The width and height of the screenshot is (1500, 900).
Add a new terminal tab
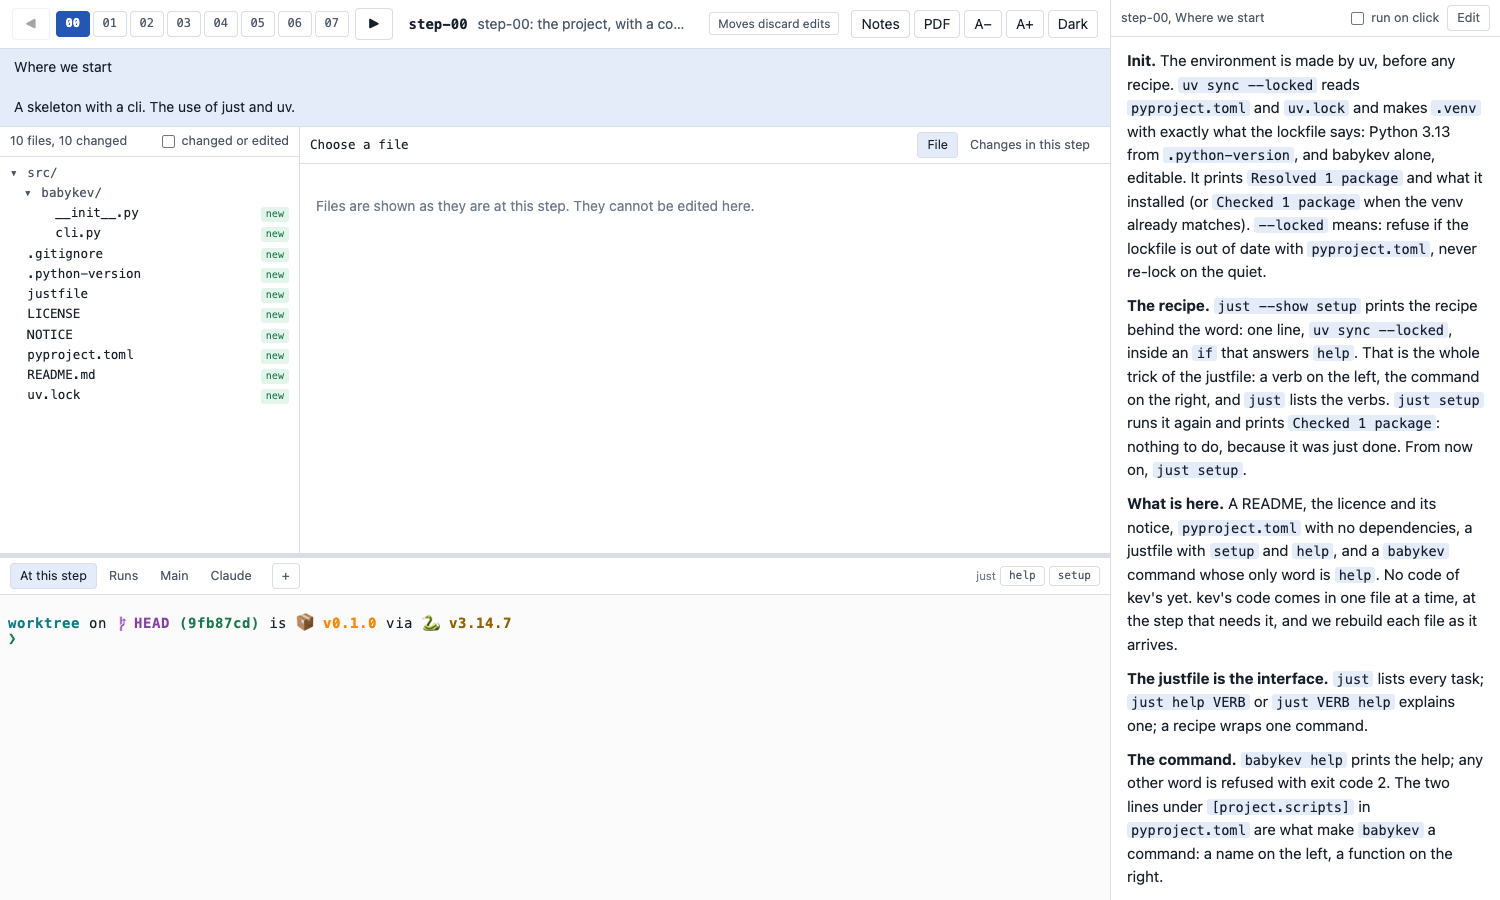(285, 576)
